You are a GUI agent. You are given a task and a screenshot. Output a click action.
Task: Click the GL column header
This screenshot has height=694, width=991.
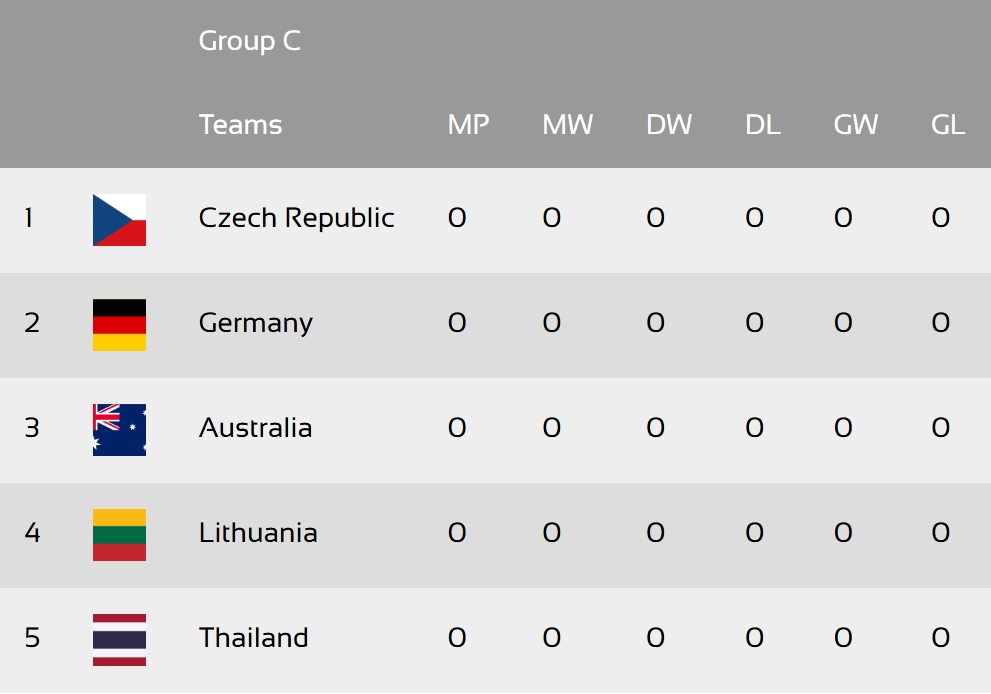tap(948, 125)
